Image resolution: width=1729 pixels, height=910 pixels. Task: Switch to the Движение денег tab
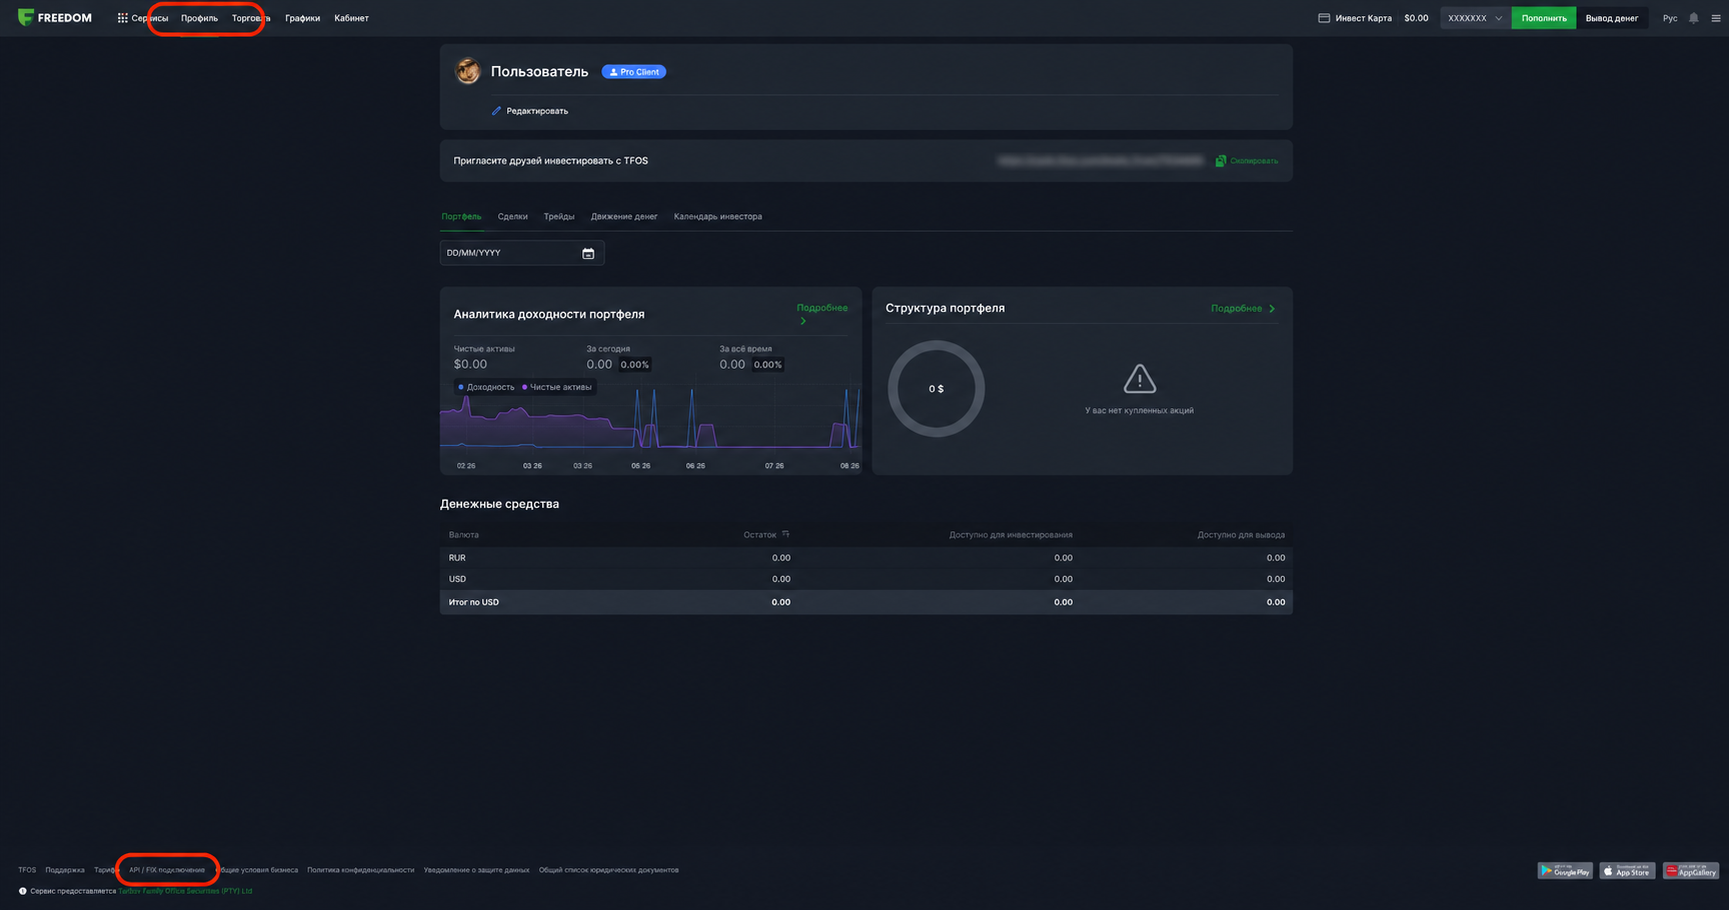(624, 216)
